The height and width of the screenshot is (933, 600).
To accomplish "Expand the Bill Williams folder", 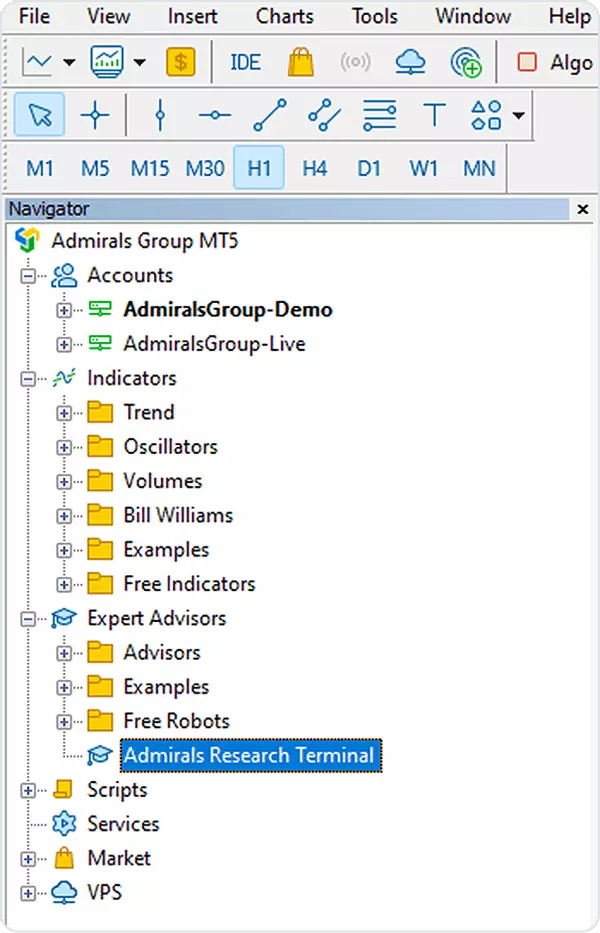I will [x=64, y=516].
